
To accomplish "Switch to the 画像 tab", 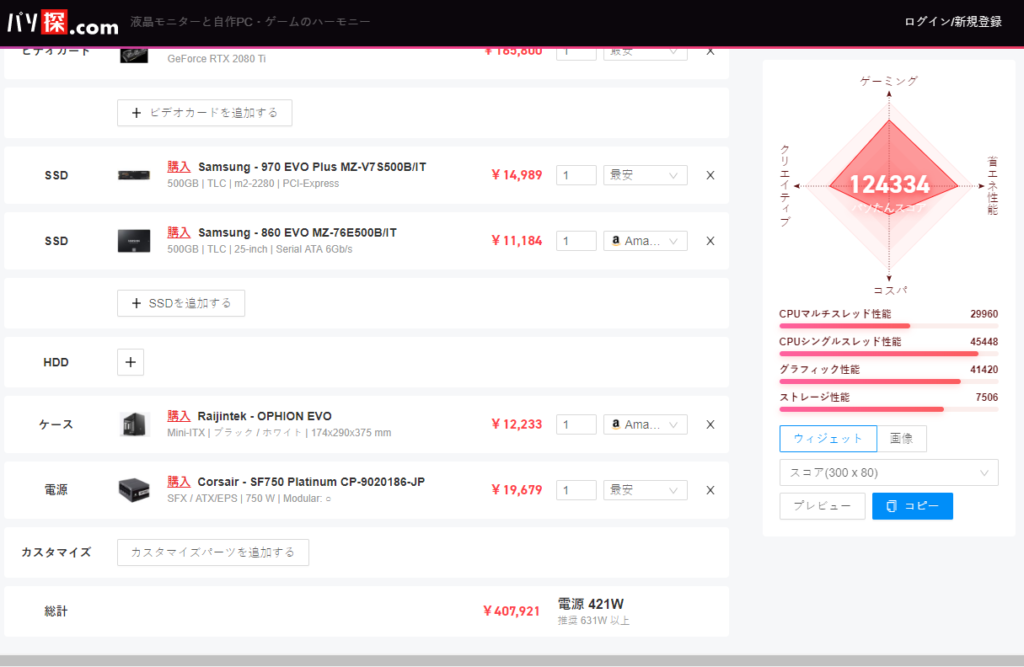I will 901,438.
